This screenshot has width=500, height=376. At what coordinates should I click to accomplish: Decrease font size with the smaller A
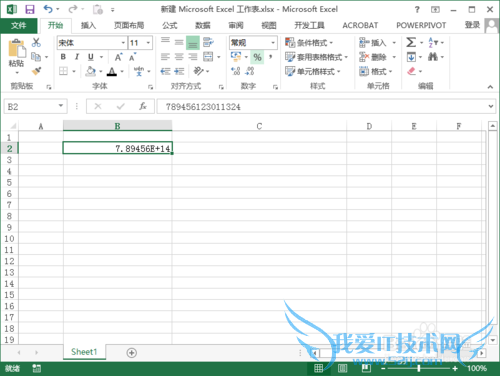click(133, 57)
